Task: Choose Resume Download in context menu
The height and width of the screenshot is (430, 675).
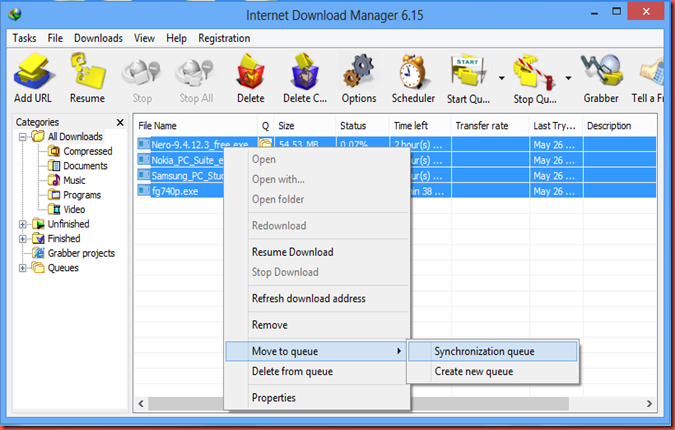Action: pos(317,252)
